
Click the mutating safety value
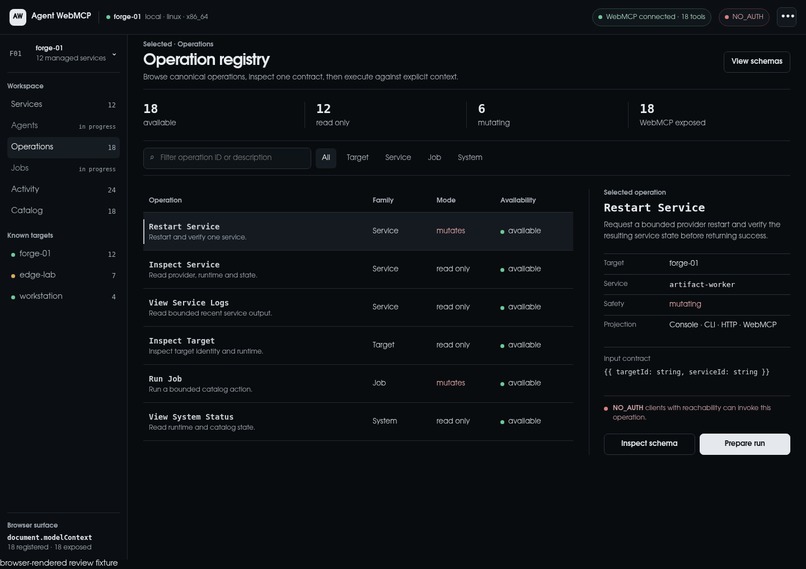coord(685,304)
